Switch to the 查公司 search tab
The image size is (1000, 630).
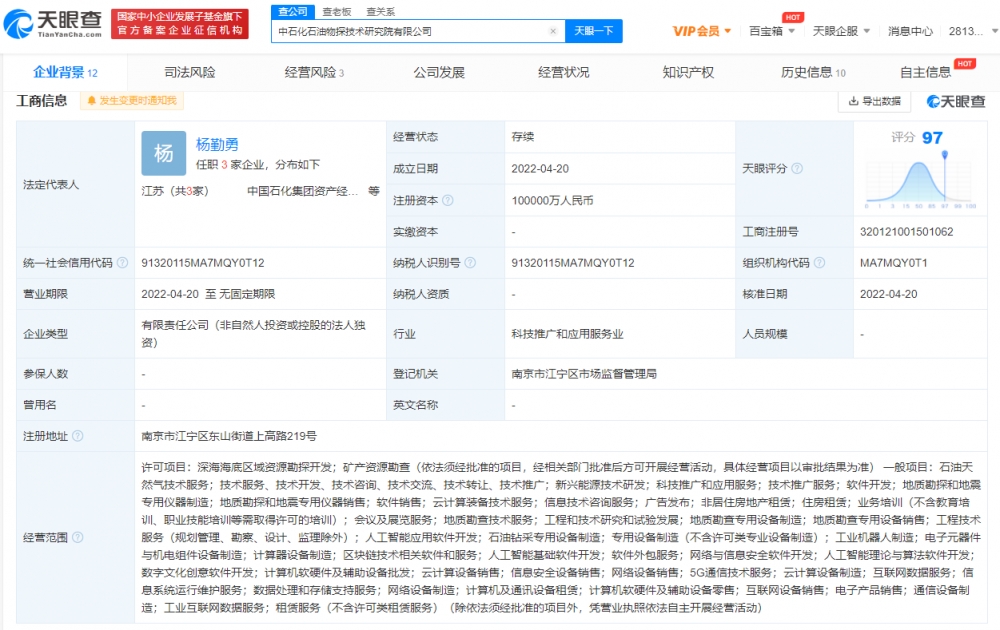pos(293,11)
